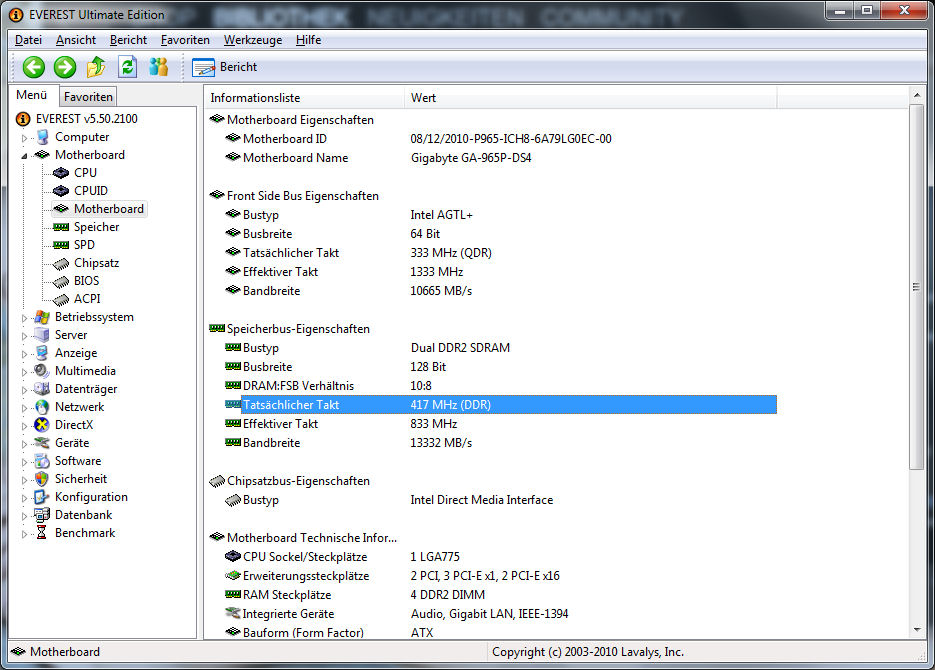Click the Konfiguration icon in the tree
935x670 pixels.
click(x=42, y=497)
